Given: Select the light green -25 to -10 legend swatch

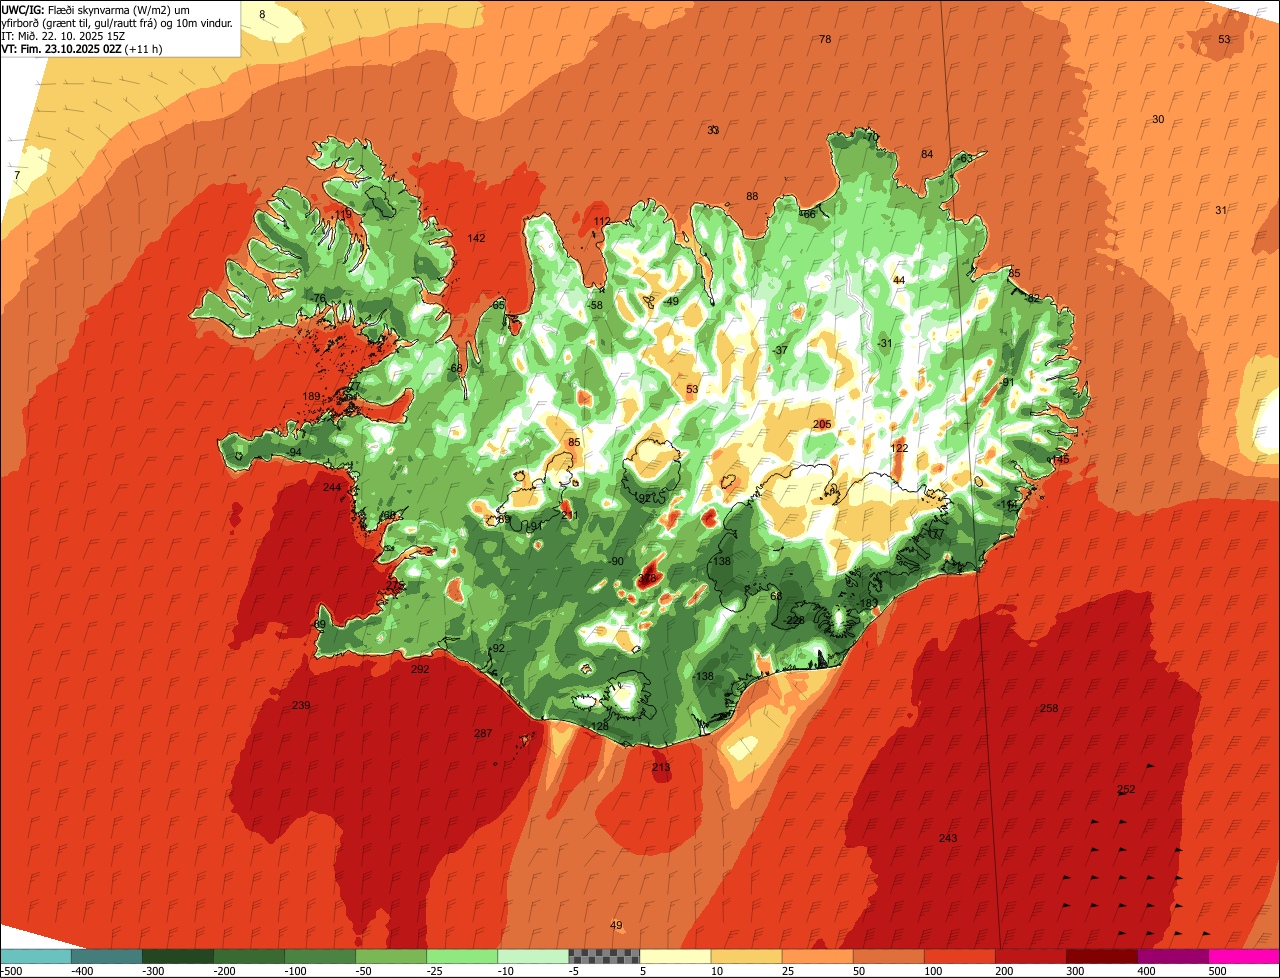Looking at the screenshot, I should [x=462, y=956].
